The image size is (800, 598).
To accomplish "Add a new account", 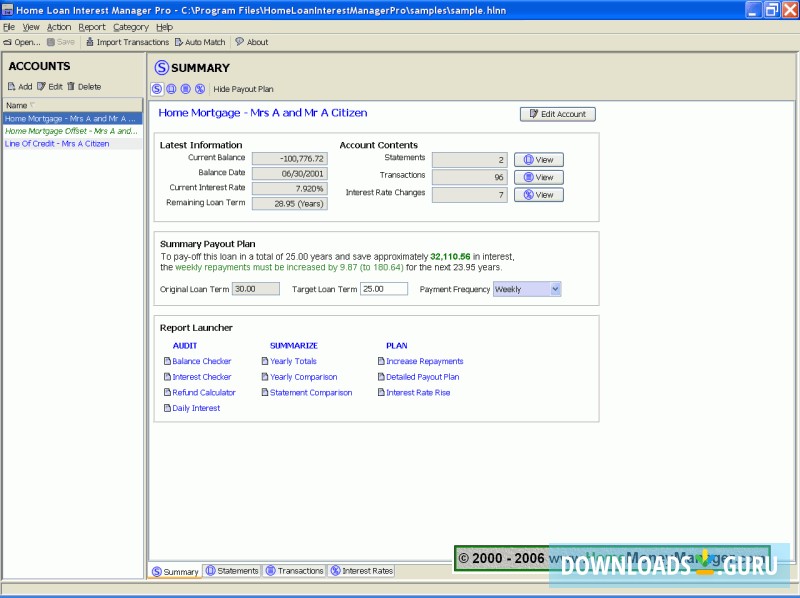I will point(20,87).
